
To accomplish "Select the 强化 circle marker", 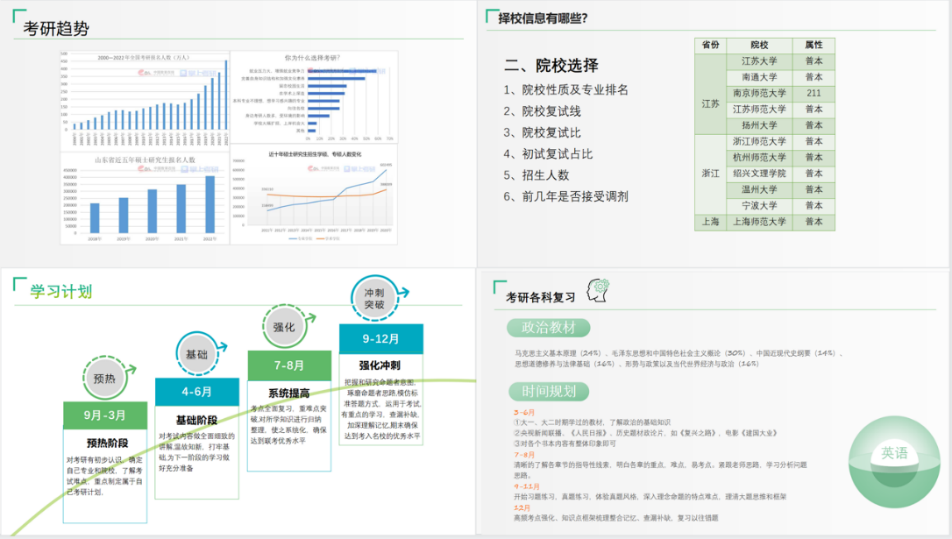I will tap(284, 327).
